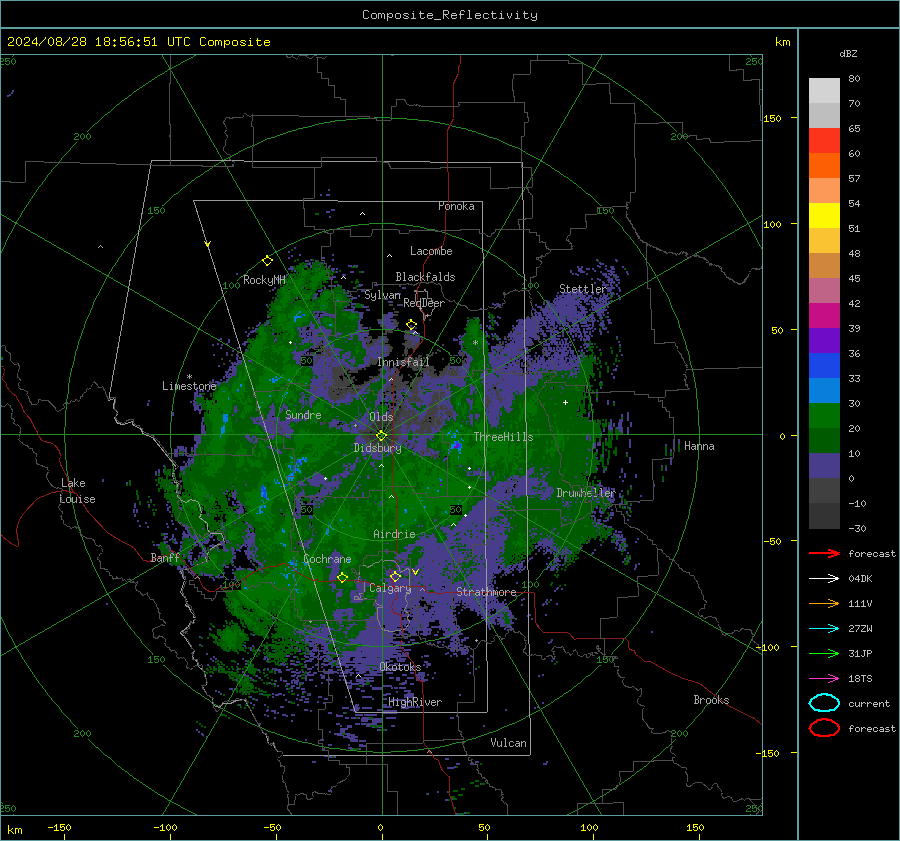Click the Olds label near radar center
The height and width of the screenshot is (841, 900).
point(381,417)
